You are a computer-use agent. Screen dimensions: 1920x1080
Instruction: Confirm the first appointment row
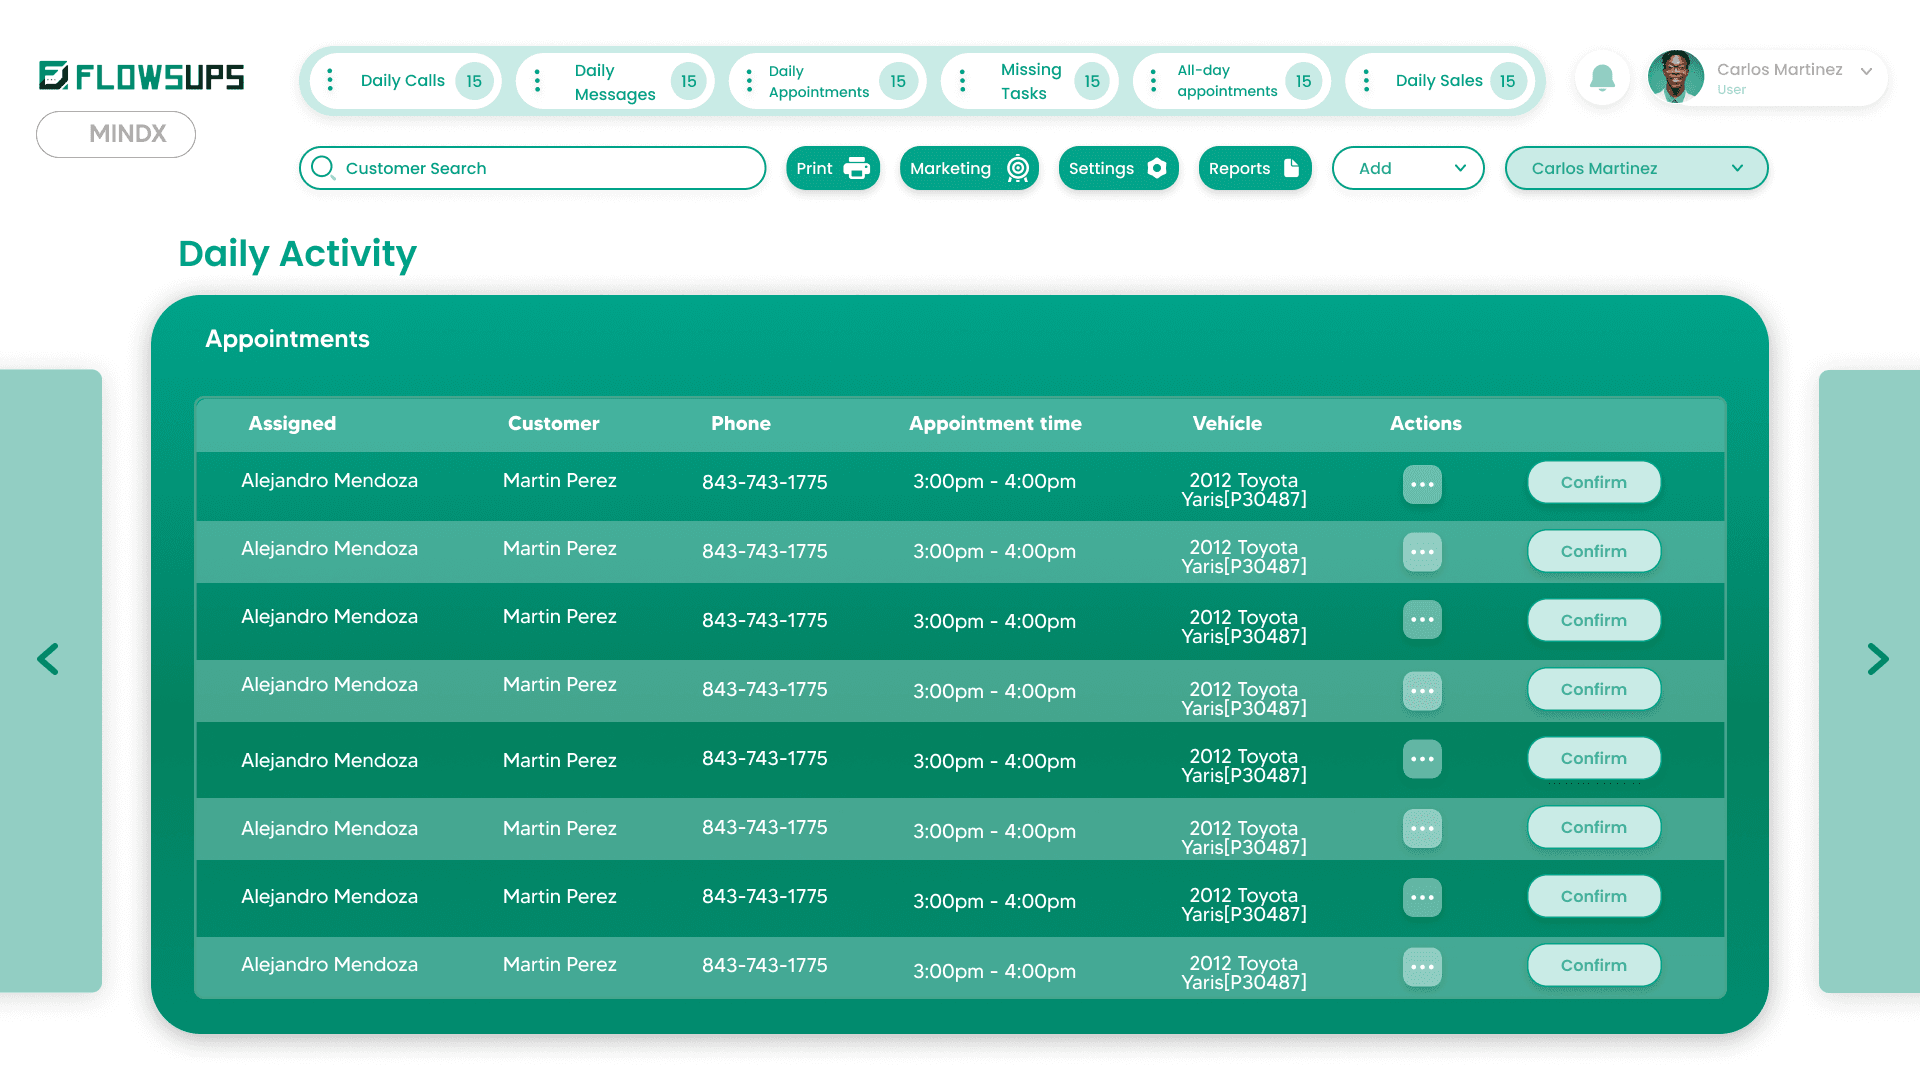1593,482
